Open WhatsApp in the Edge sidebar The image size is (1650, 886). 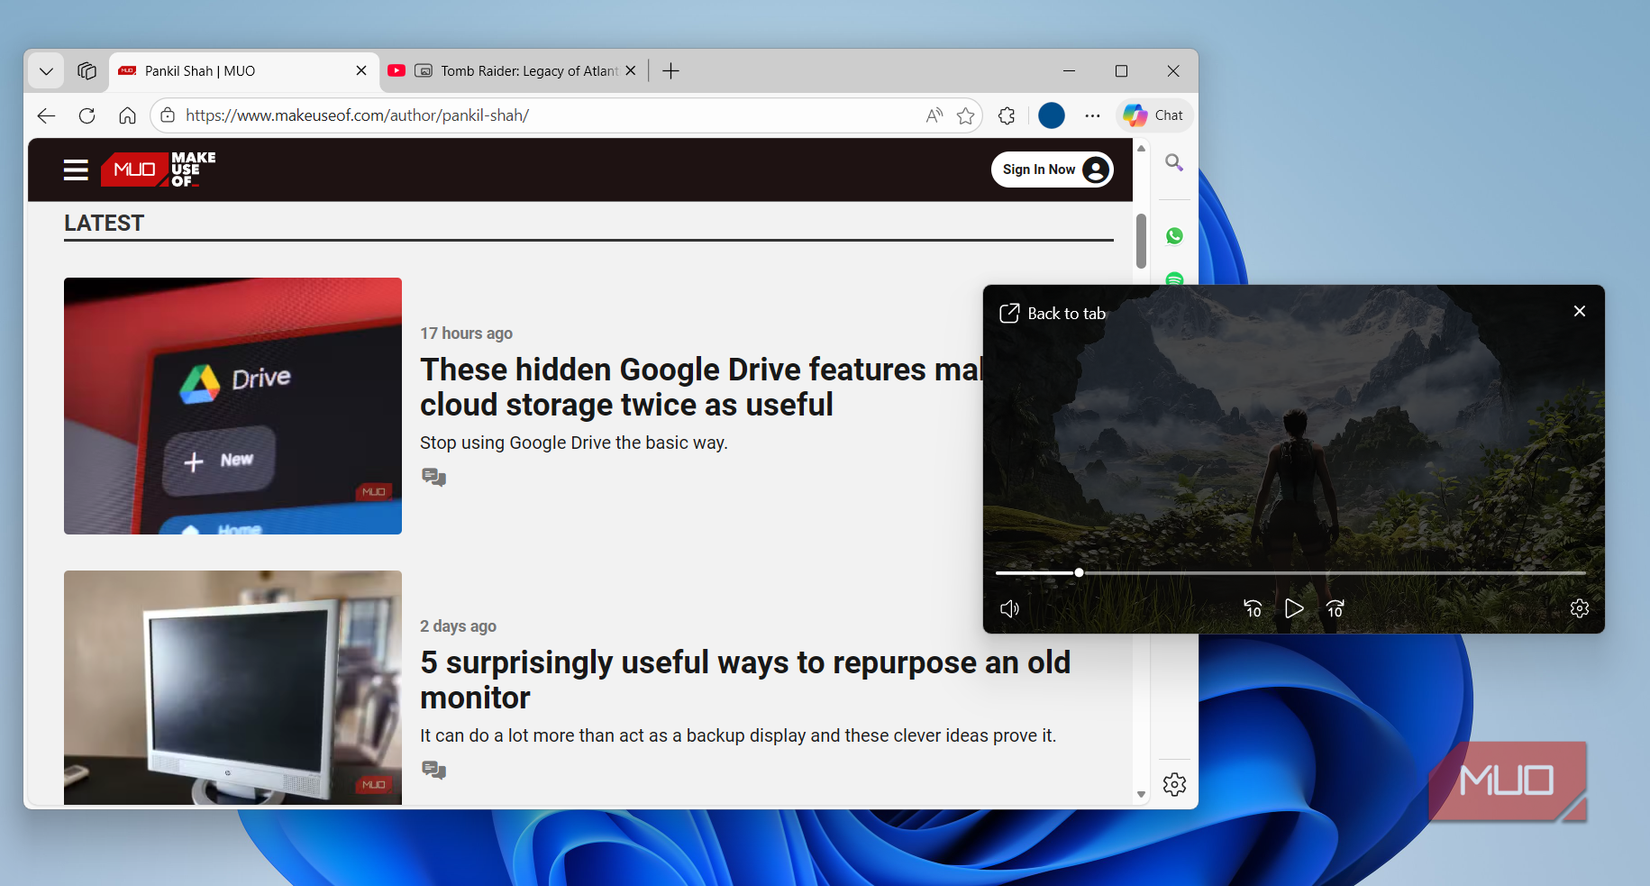[1174, 236]
